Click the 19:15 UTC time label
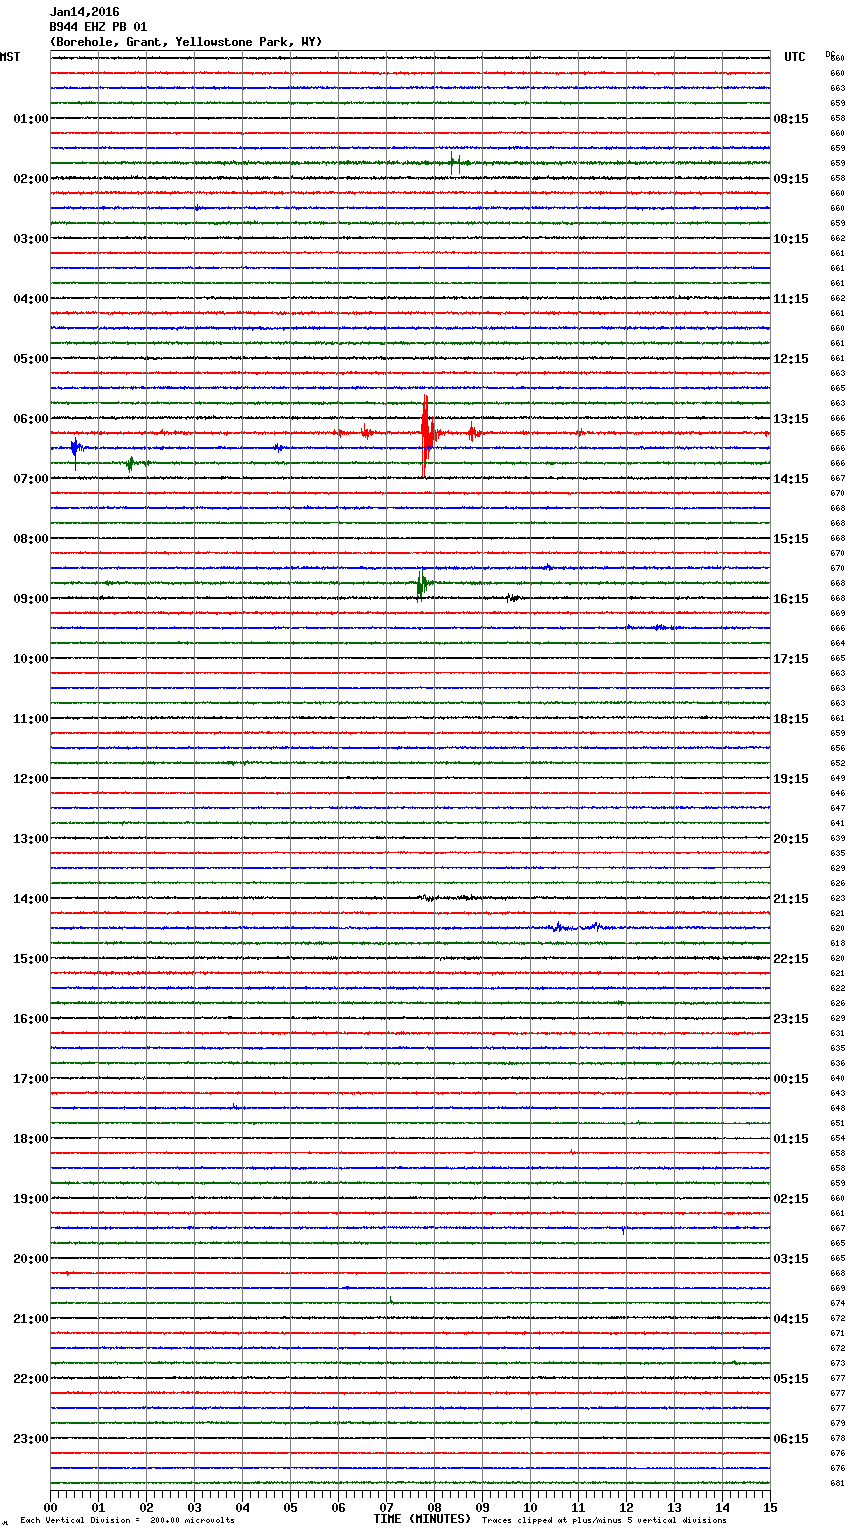 791,779
